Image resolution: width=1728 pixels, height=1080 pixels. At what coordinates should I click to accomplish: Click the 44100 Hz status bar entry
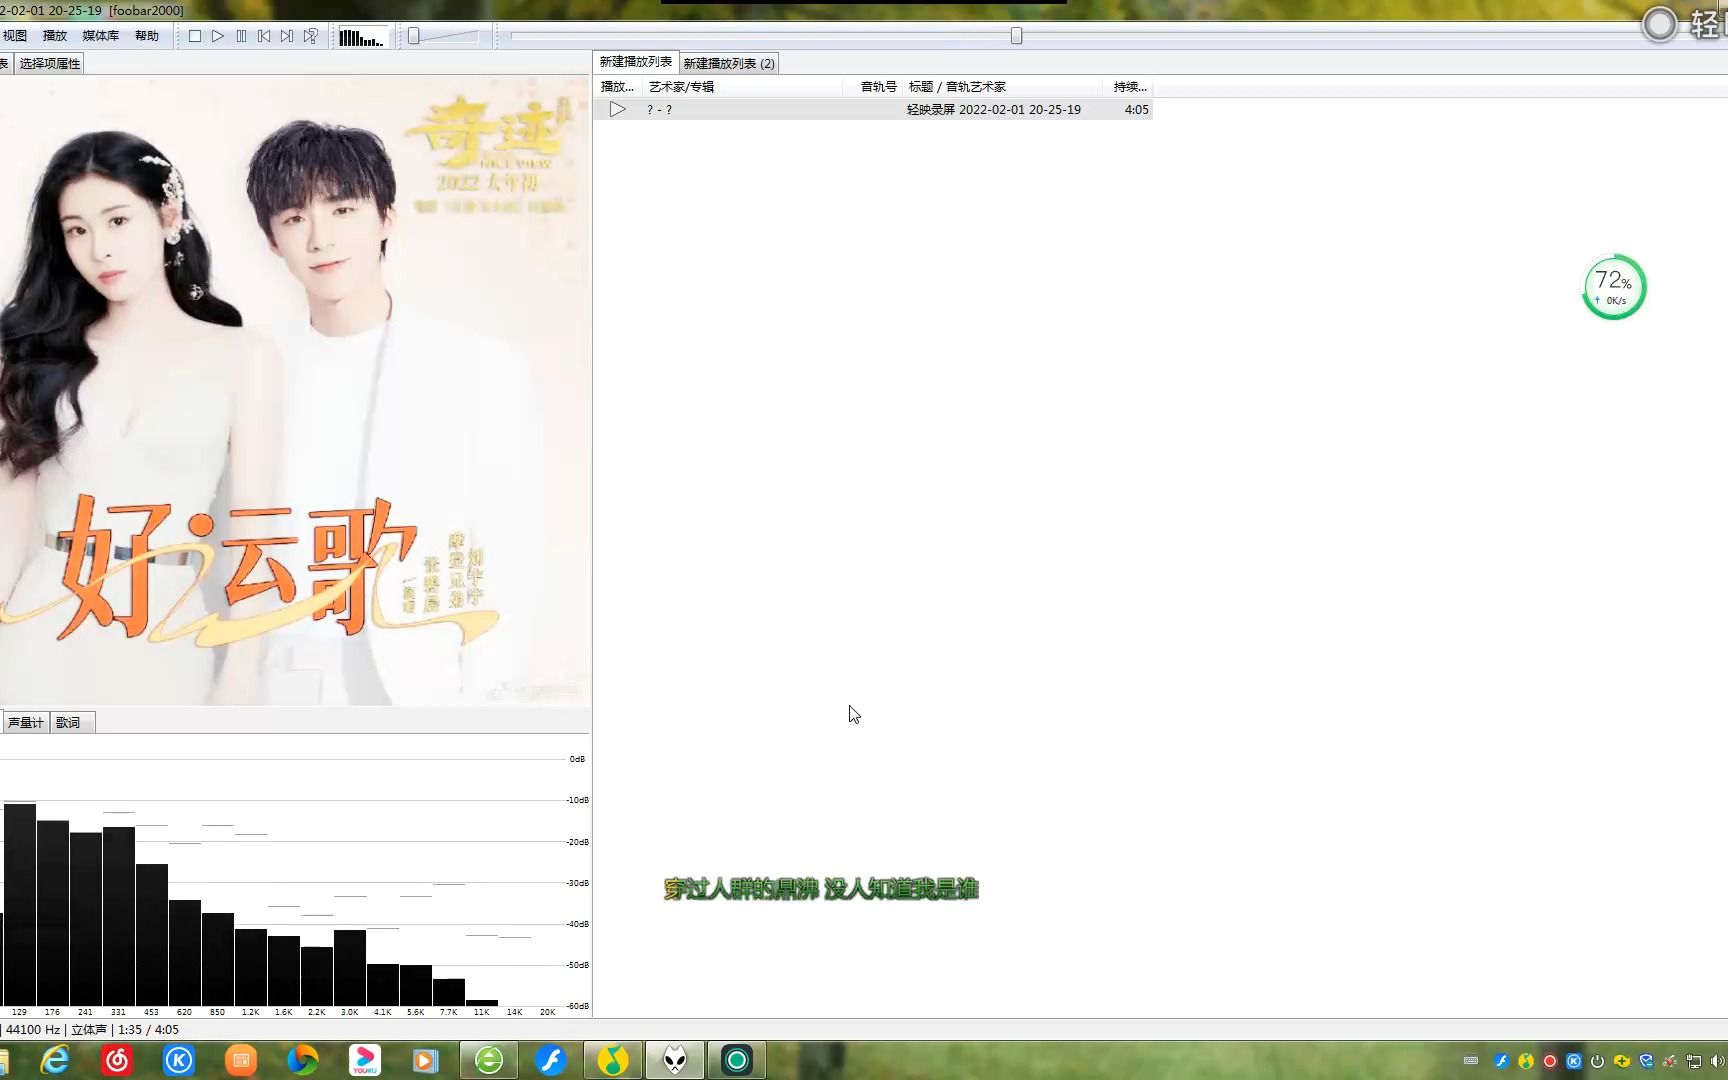point(33,1030)
